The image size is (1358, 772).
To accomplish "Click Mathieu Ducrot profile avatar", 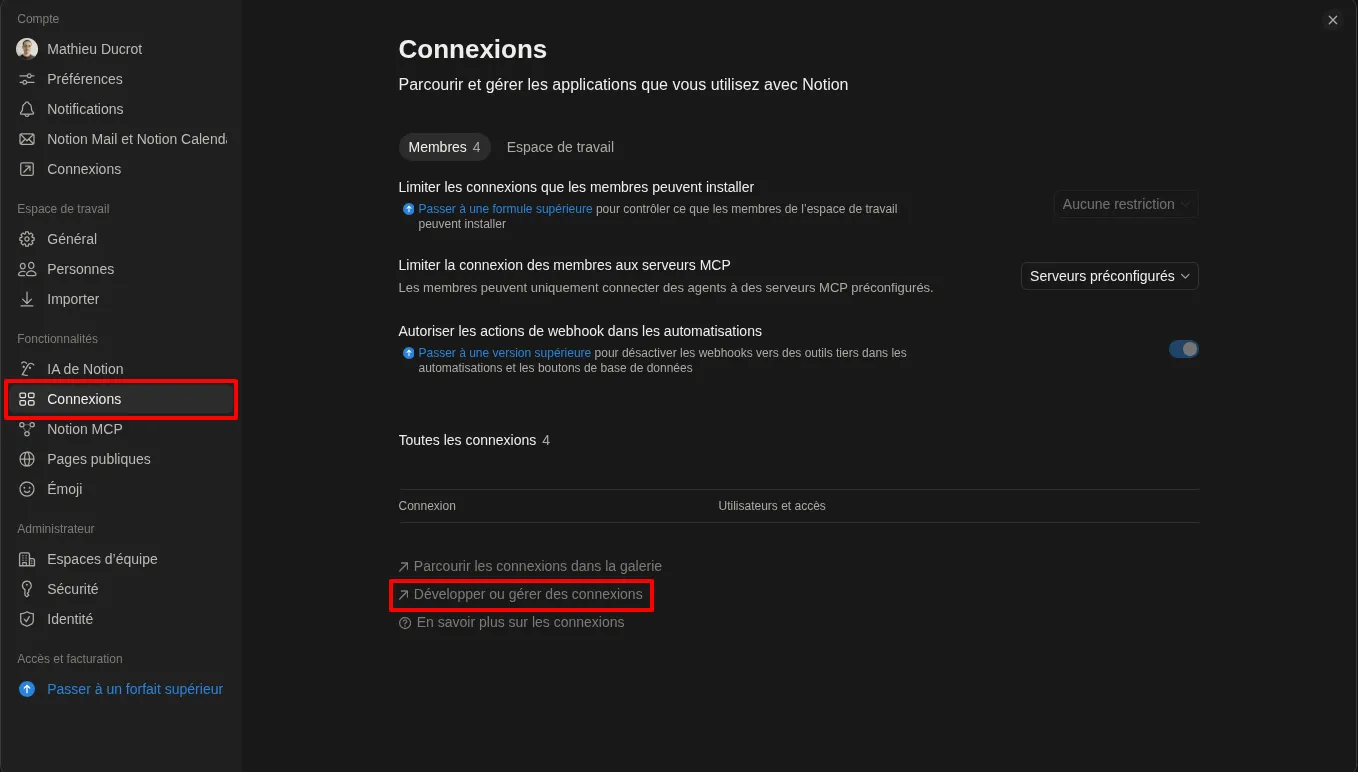I will pos(27,49).
